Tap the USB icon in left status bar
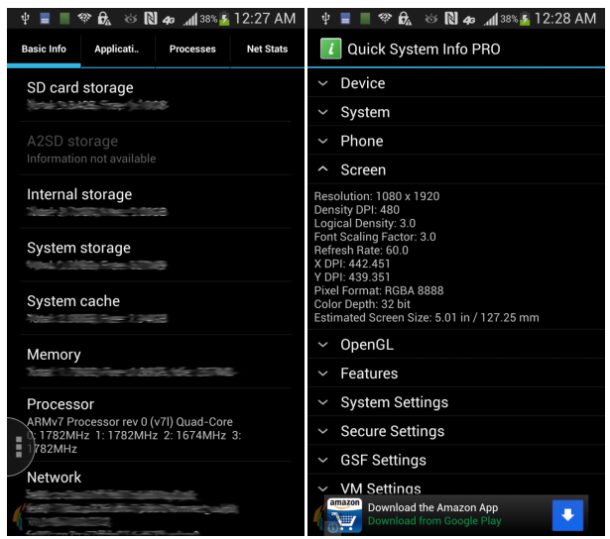 tap(19, 19)
